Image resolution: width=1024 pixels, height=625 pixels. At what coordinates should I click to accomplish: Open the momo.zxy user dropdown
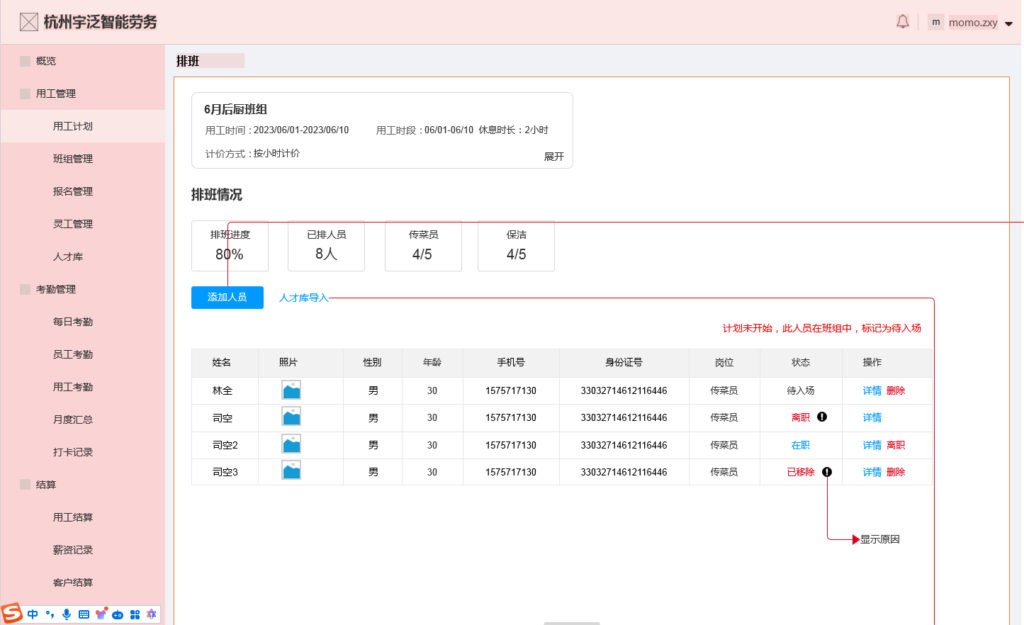pos(1008,24)
